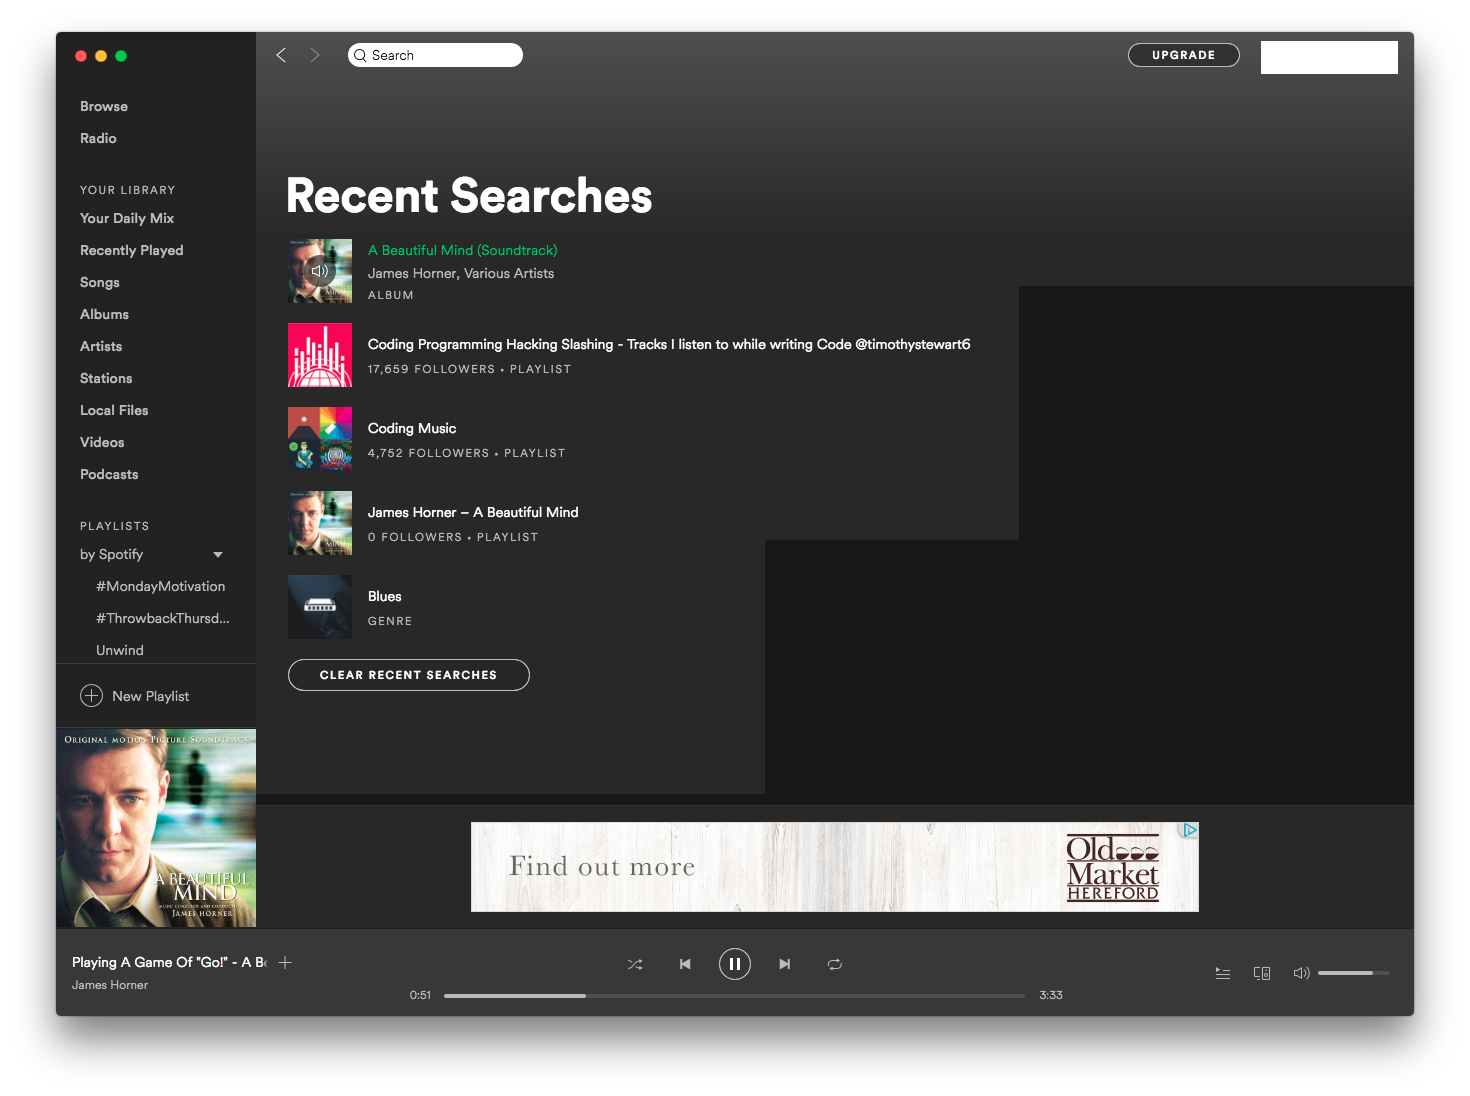Viewport: 1470px width, 1096px height.
Task: Open Recently Played from the sidebar
Action: click(131, 250)
